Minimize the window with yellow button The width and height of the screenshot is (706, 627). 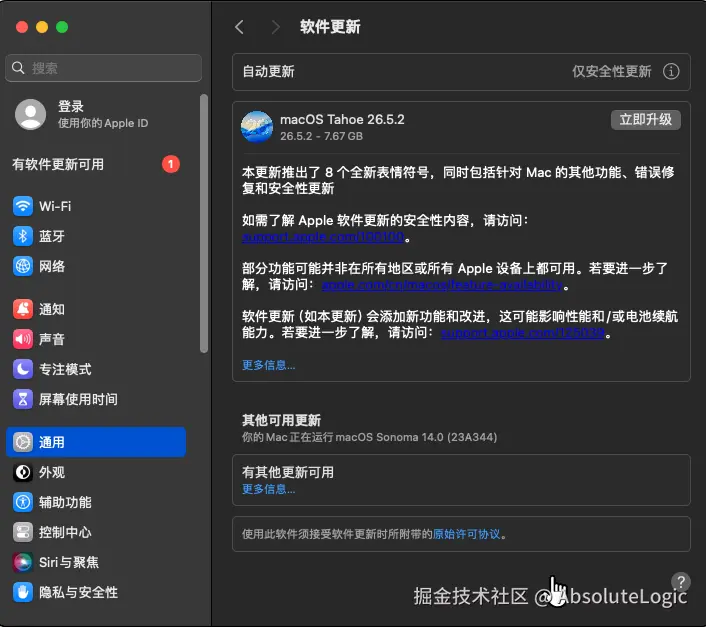(x=42, y=27)
